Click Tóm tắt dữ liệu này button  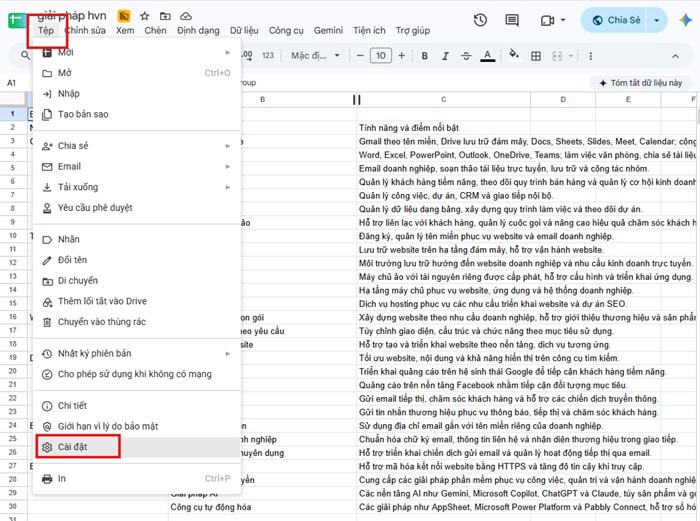pyautogui.click(x=641, y=83)
